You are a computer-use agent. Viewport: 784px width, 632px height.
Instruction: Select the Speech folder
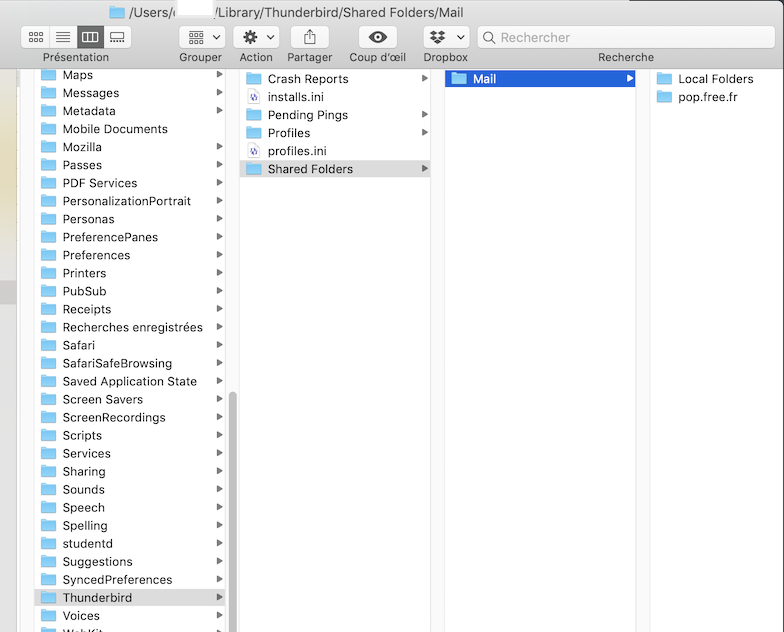click(x=130, y=507)
